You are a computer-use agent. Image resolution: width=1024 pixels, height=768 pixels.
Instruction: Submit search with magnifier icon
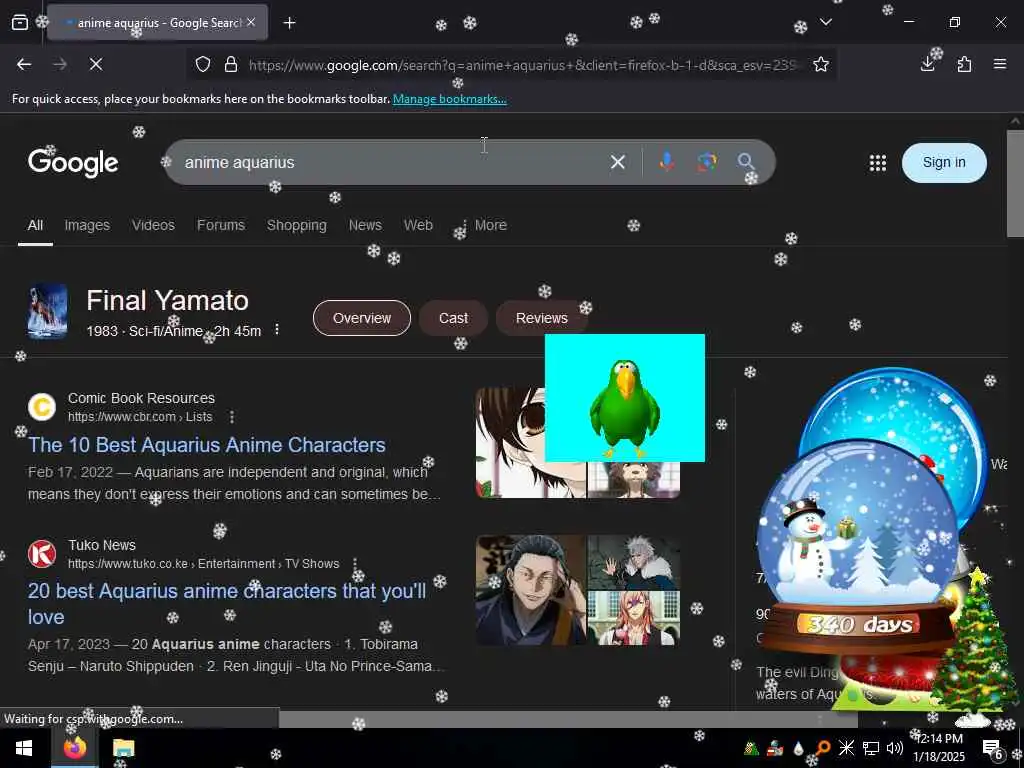click(746, 162)
